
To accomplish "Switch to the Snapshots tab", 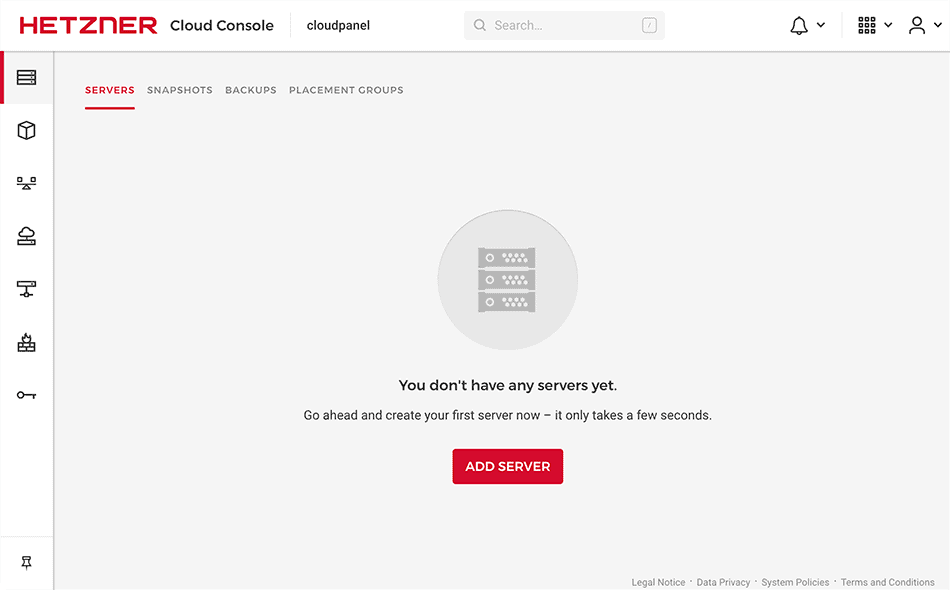I will click(x=180, y=90).
